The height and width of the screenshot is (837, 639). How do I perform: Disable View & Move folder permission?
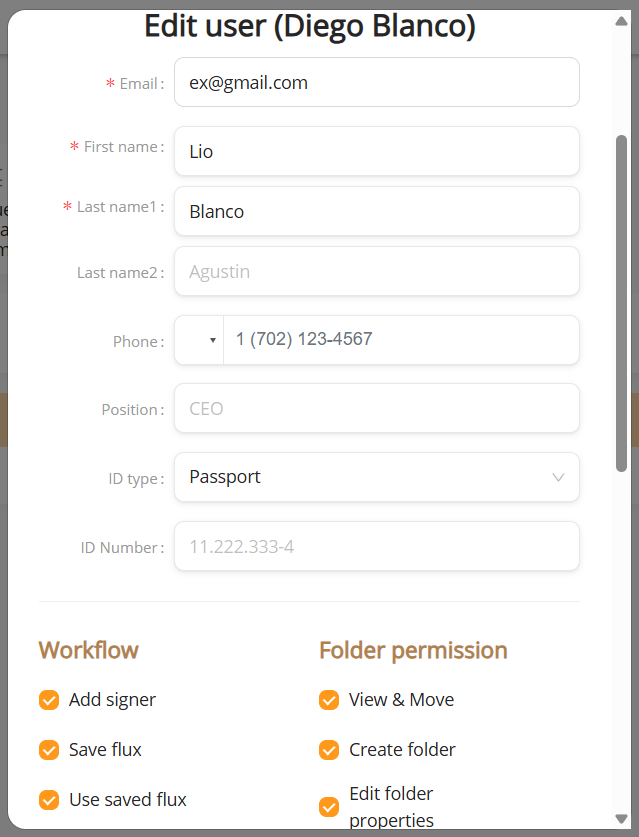point(329,700)
